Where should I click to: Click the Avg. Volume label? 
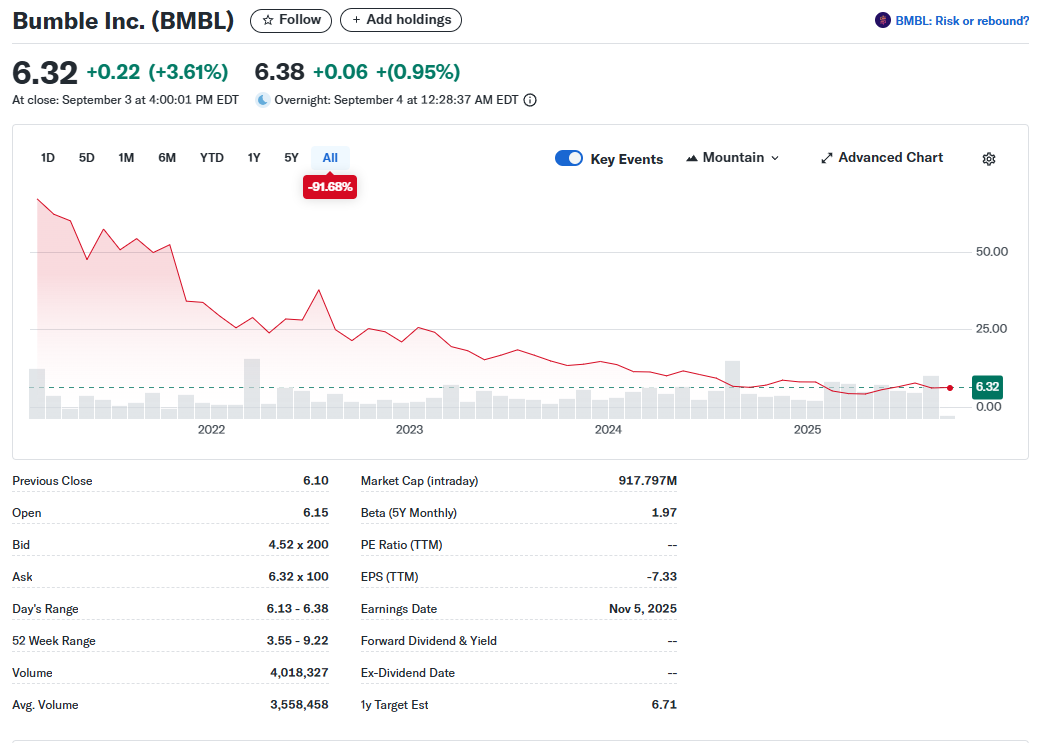pyautogui.click(x=45, y=704)
